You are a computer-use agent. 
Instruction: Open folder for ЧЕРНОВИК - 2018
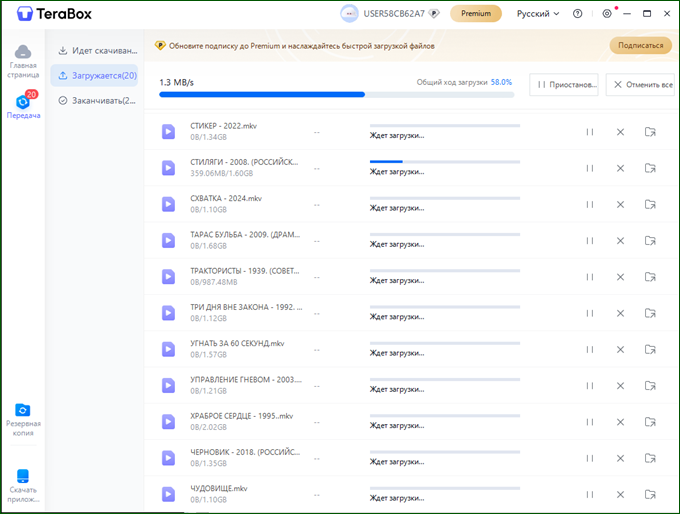point(650,458)
